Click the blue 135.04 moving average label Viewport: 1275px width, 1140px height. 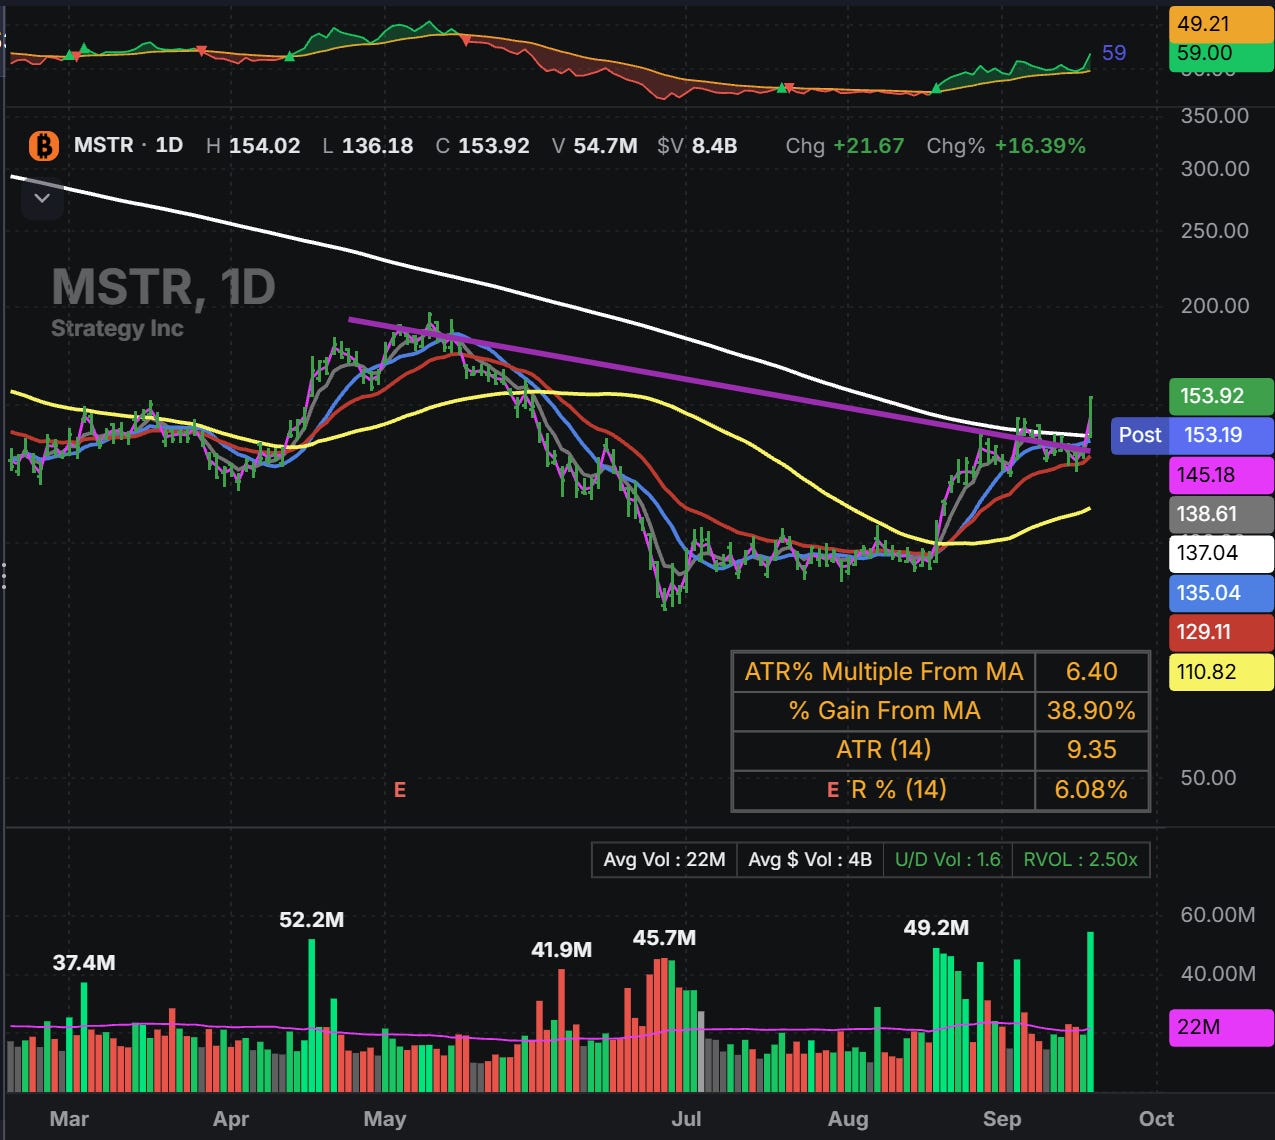(x=1221, y=593)
